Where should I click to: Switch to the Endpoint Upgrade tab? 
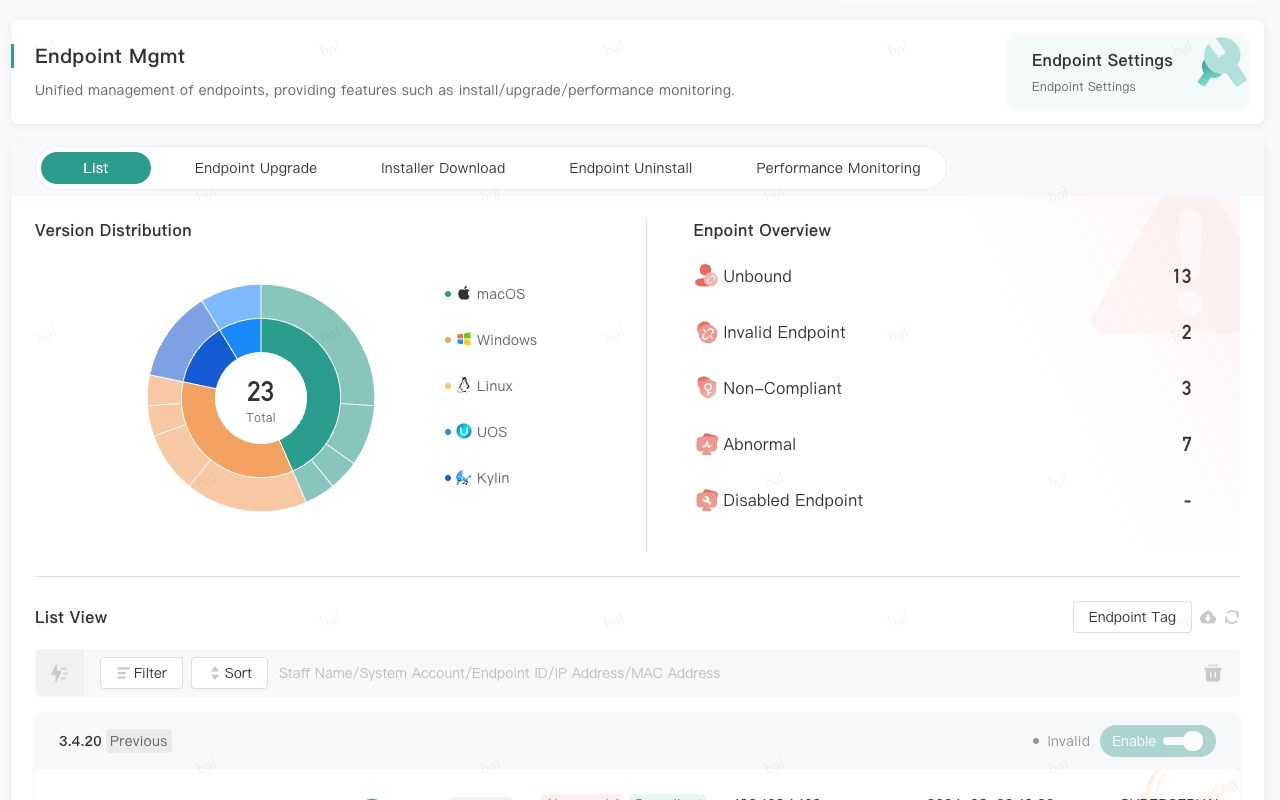256,168
